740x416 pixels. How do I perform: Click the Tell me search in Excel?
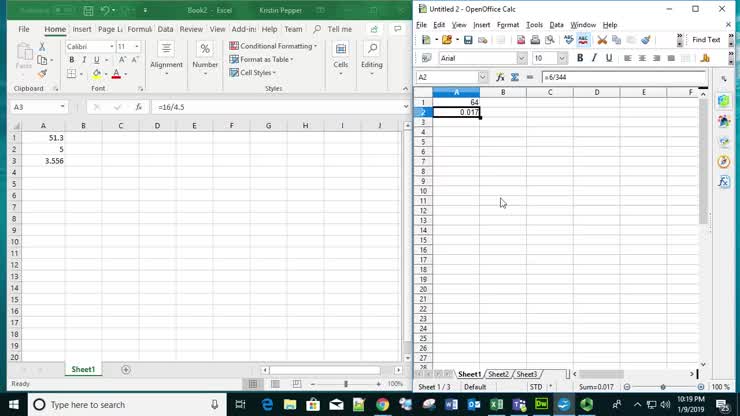(339, 29)
